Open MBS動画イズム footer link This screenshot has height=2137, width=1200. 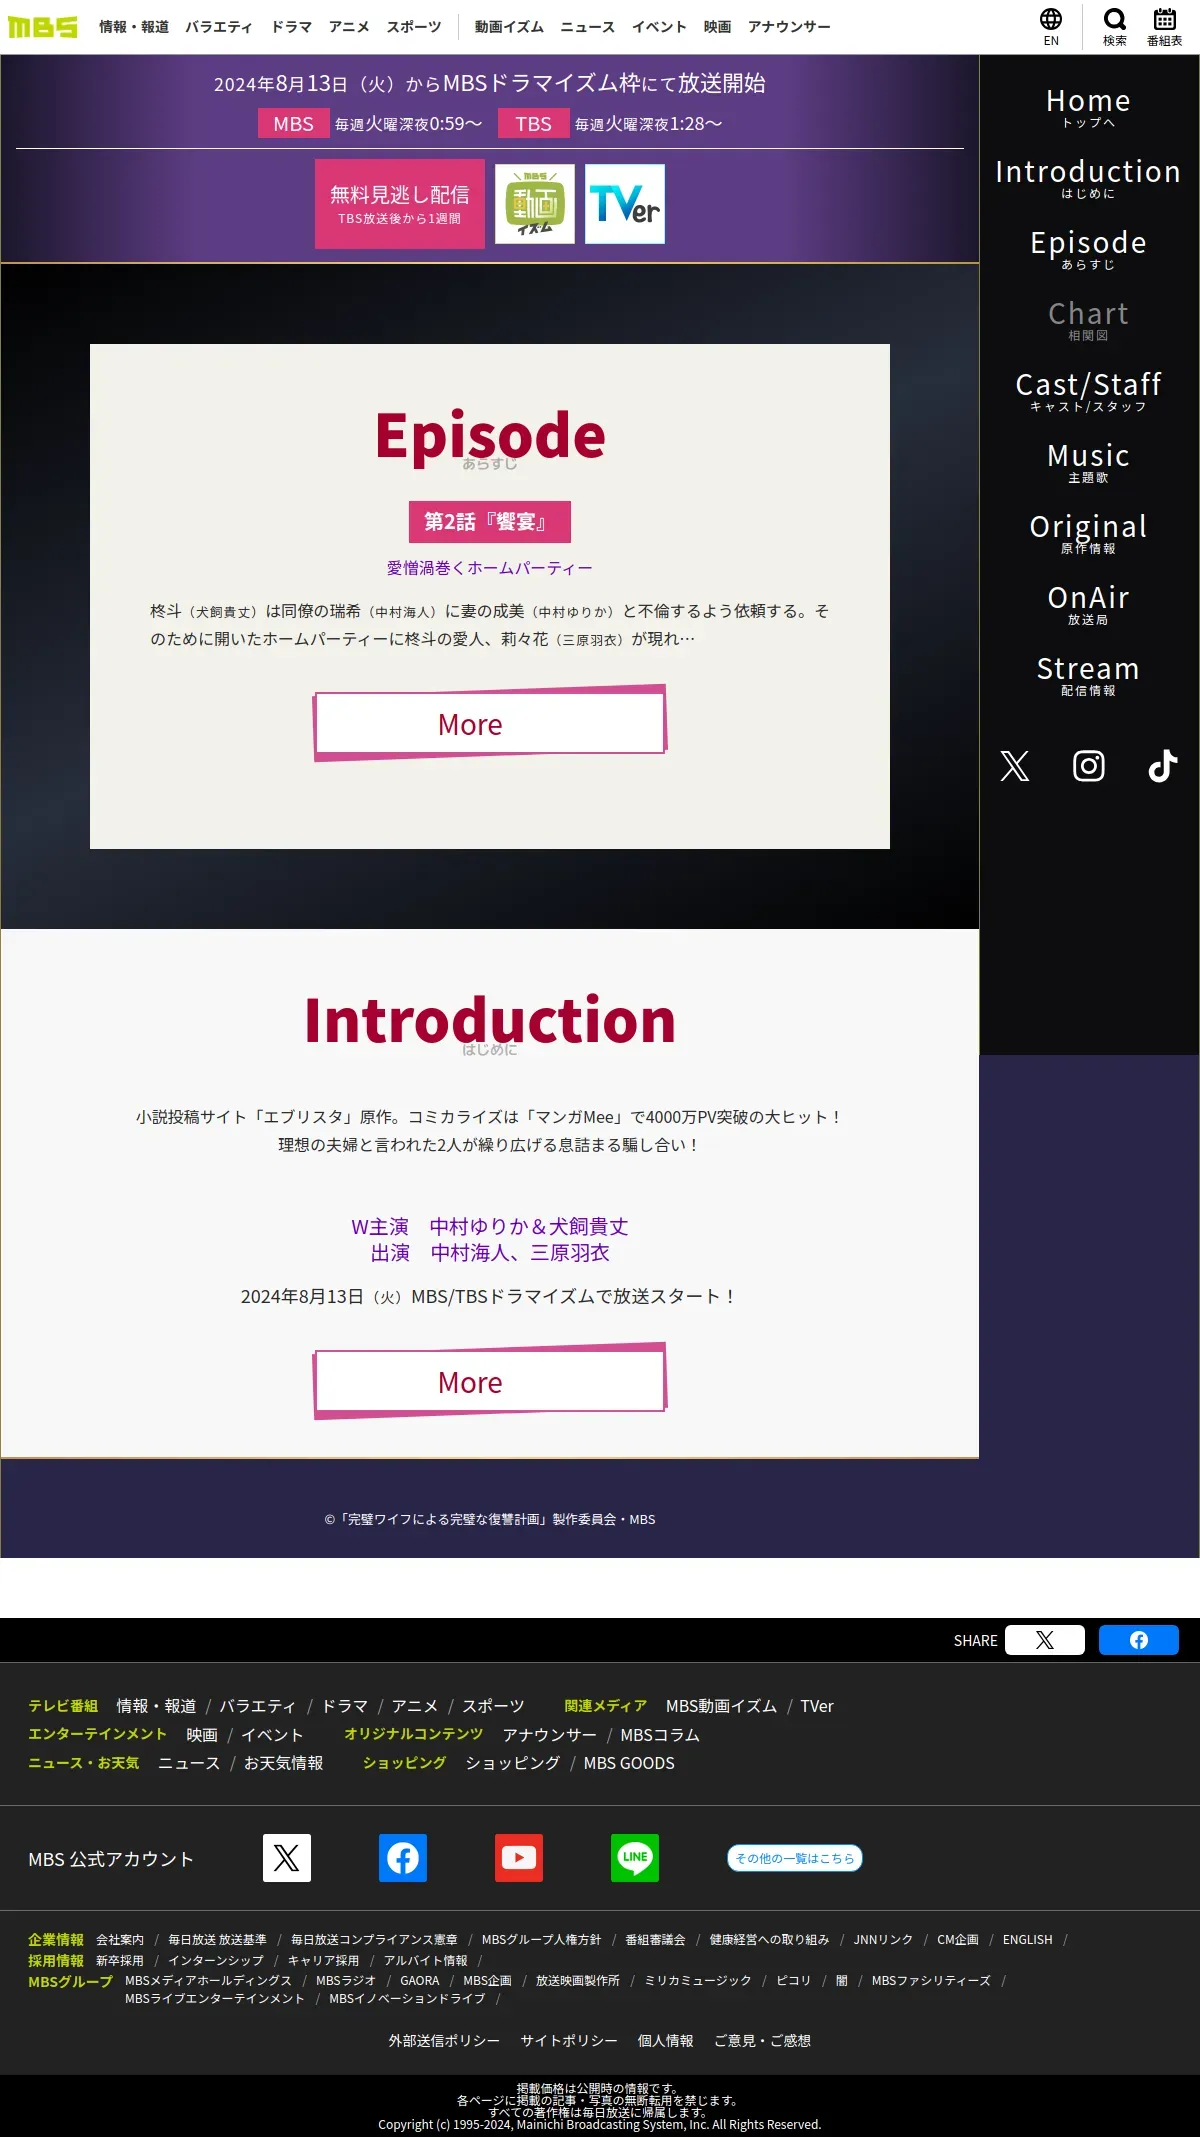[721, 1706]
